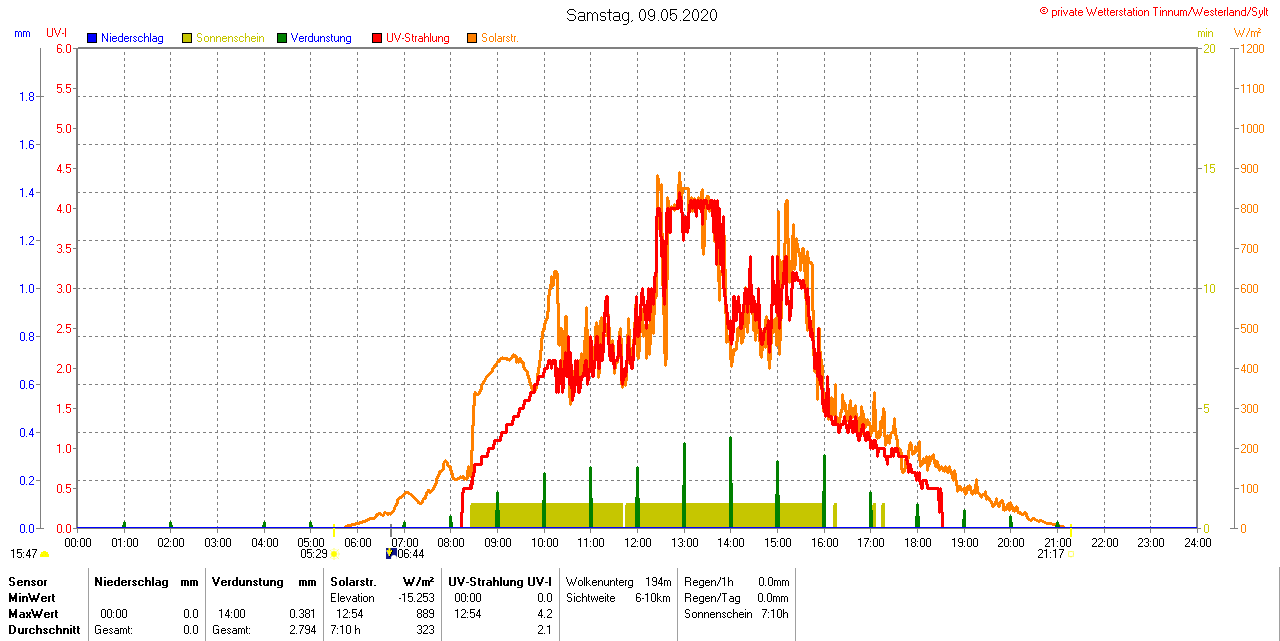Select the Niederschlag legend label
The height and width of the screenshot is (641, 1280).
132,38
